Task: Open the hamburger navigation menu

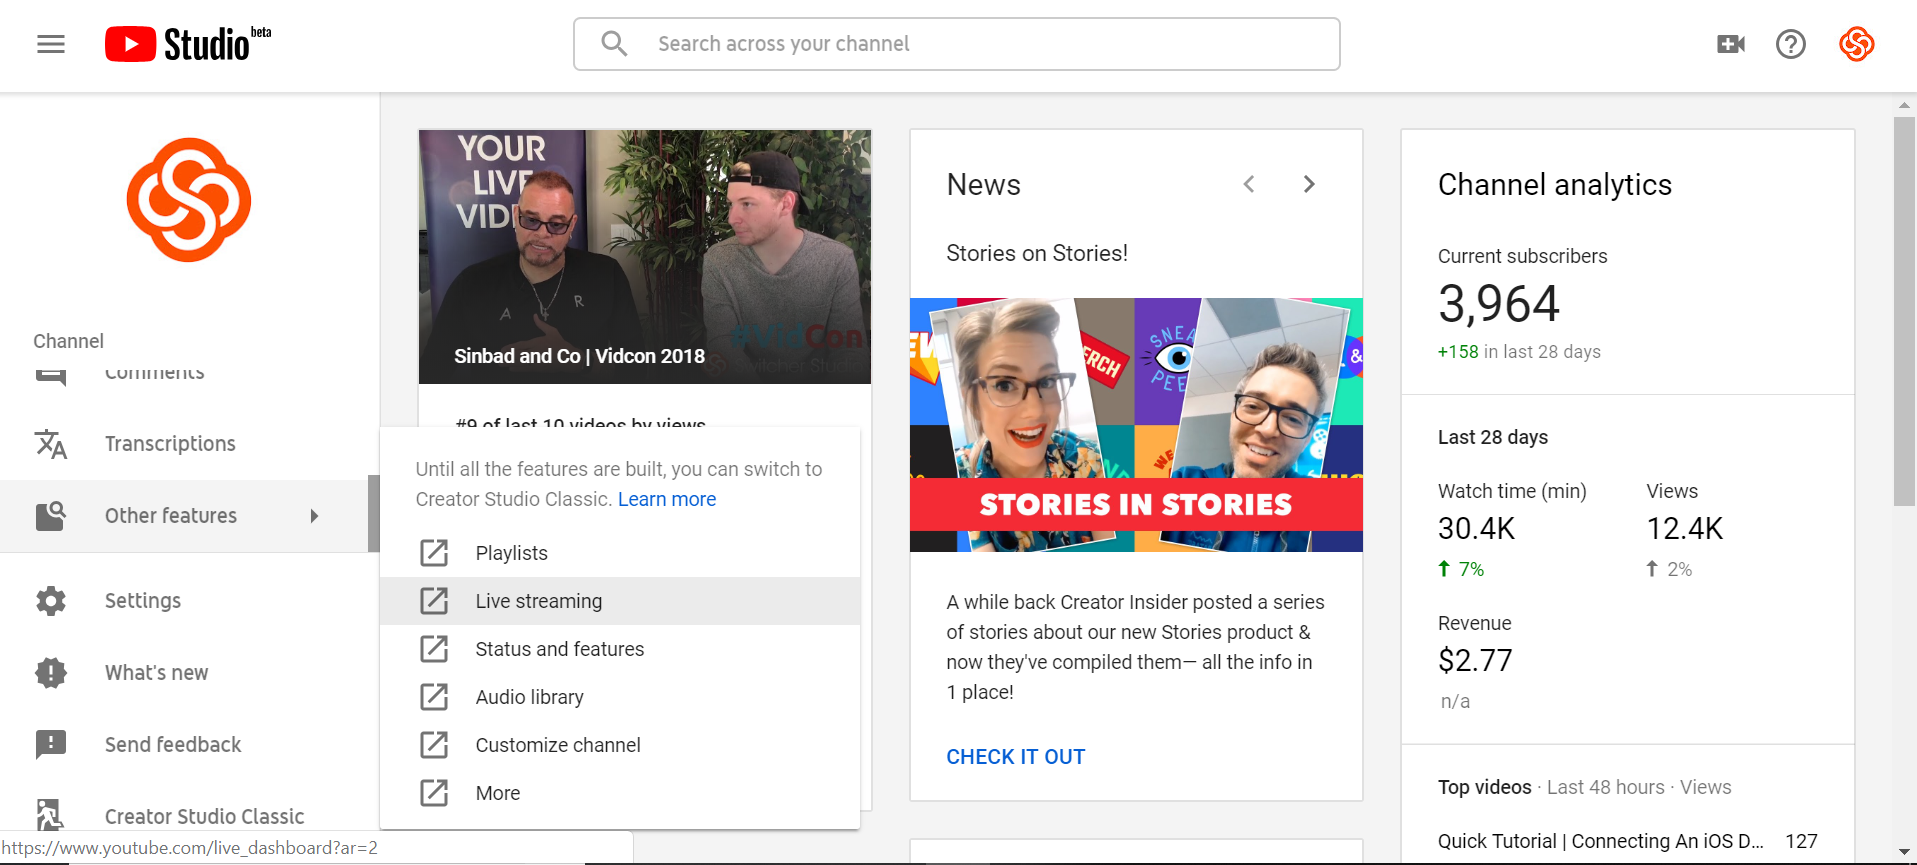Action: click(x=51, y=44)
